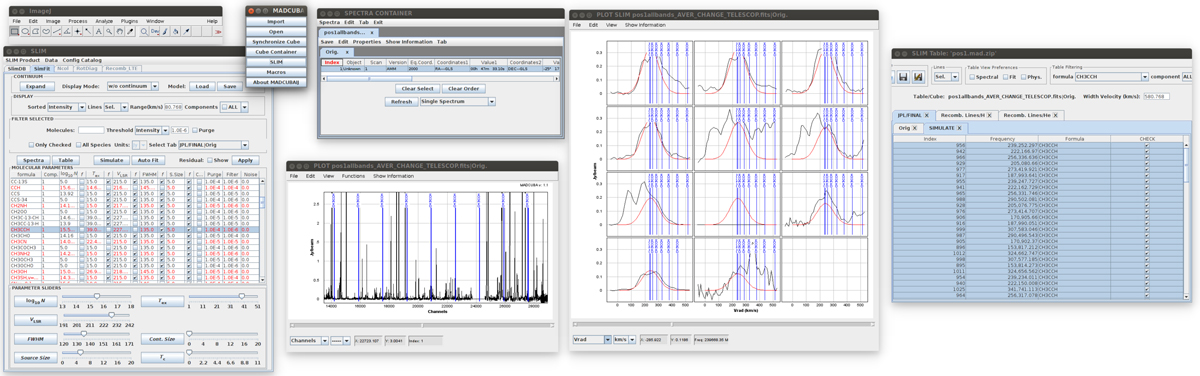Select the magnifying glass zoom tool
1200x376 pixels.
[x=109, y=32]
